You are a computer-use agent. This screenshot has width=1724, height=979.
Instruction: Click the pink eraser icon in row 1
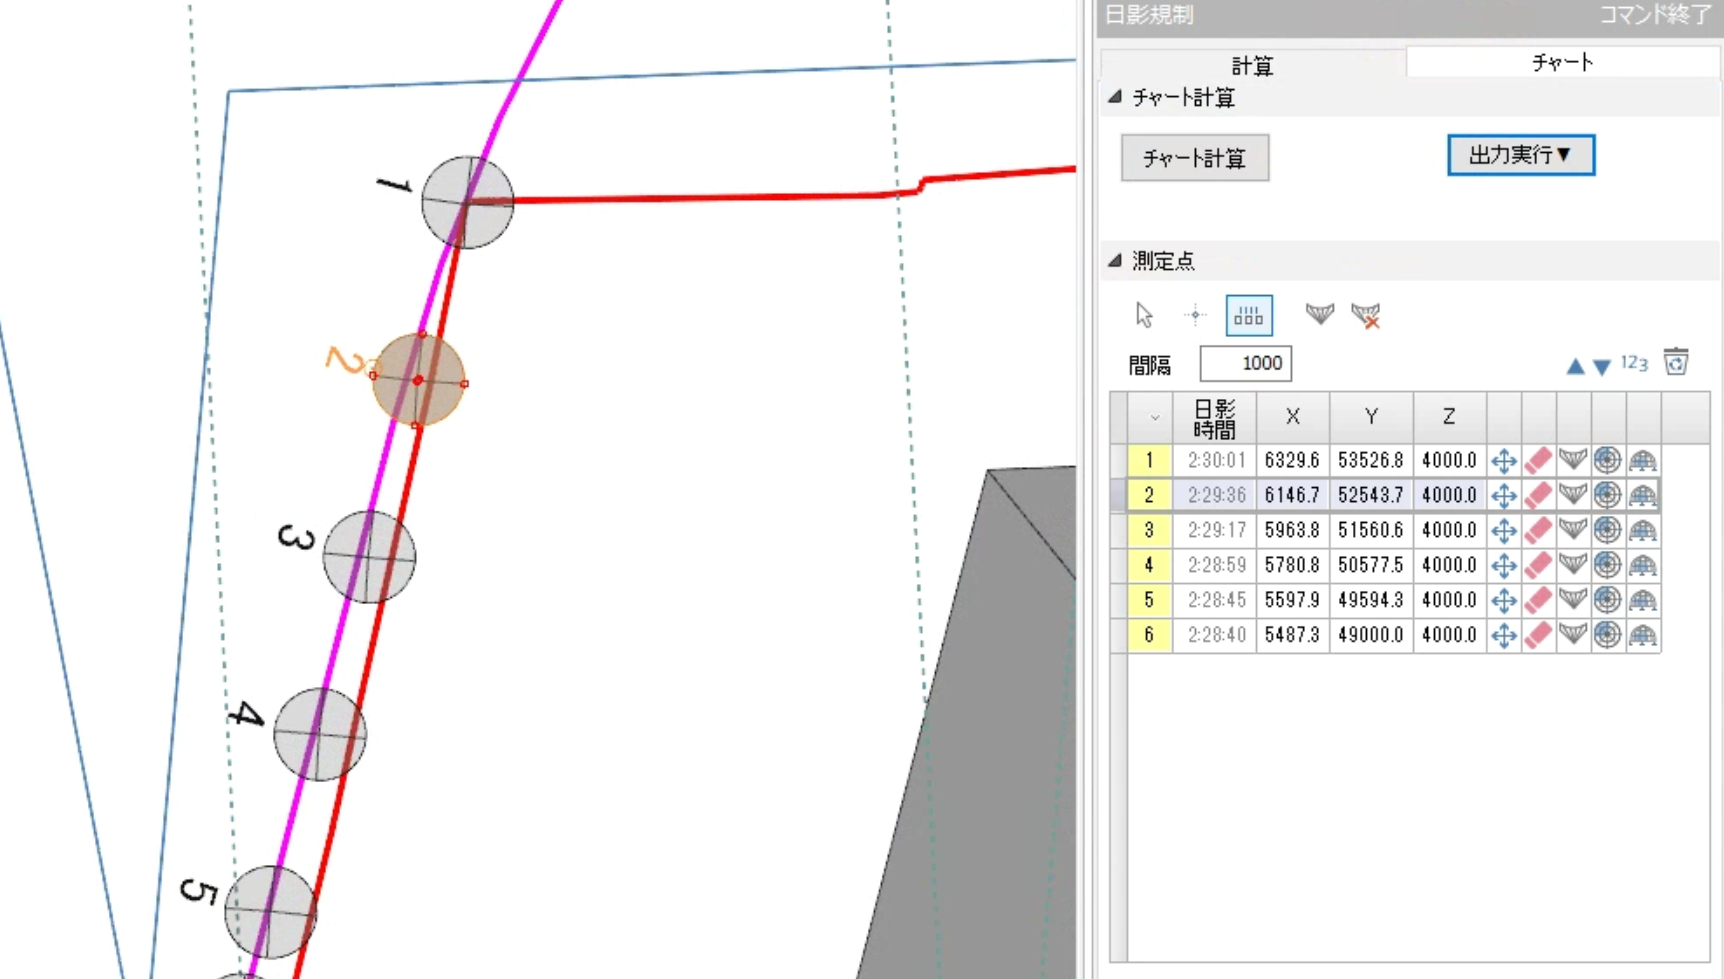click(x=1538, y=461)
